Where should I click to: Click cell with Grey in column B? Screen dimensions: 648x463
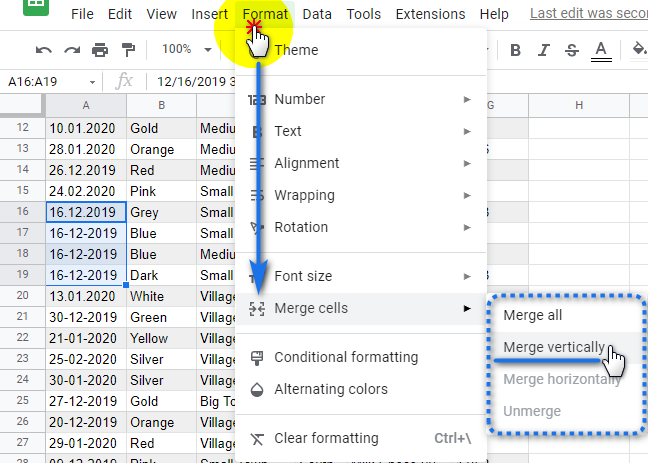[161, 212]
